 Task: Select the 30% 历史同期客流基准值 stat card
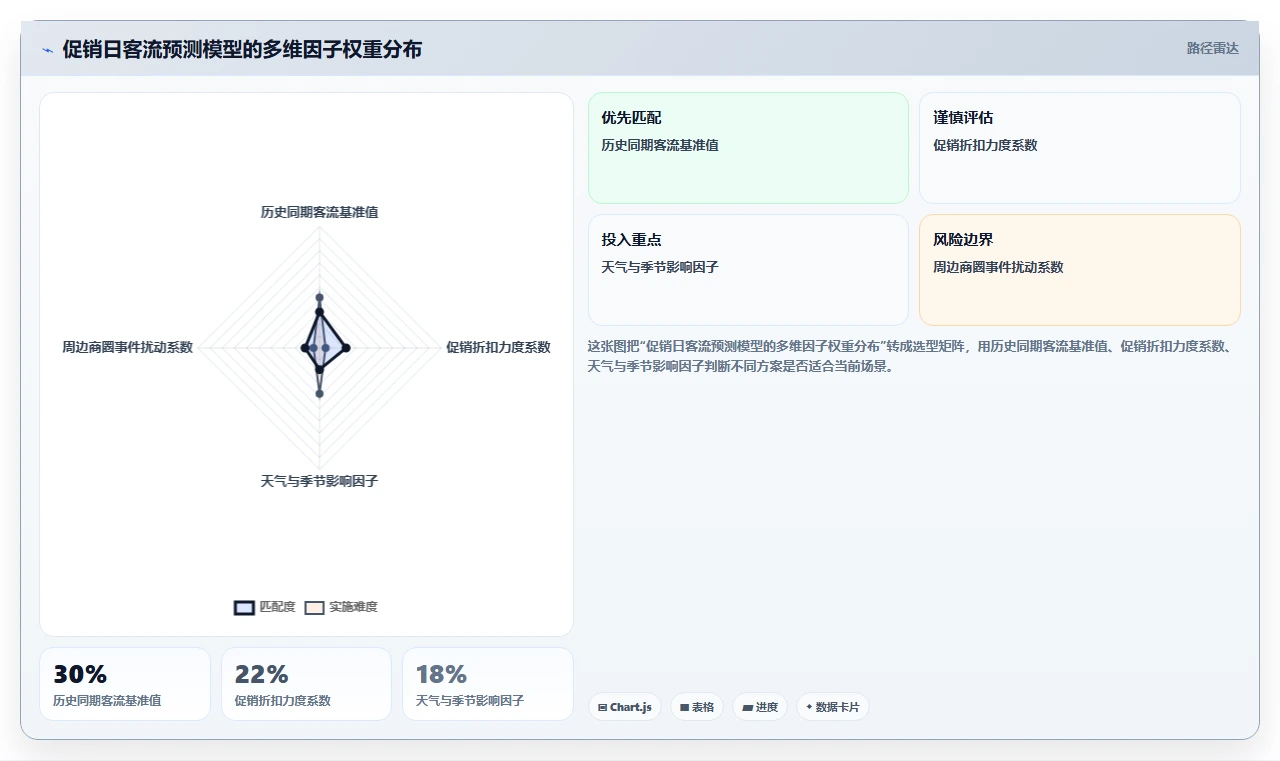click(x=125, y=684)
